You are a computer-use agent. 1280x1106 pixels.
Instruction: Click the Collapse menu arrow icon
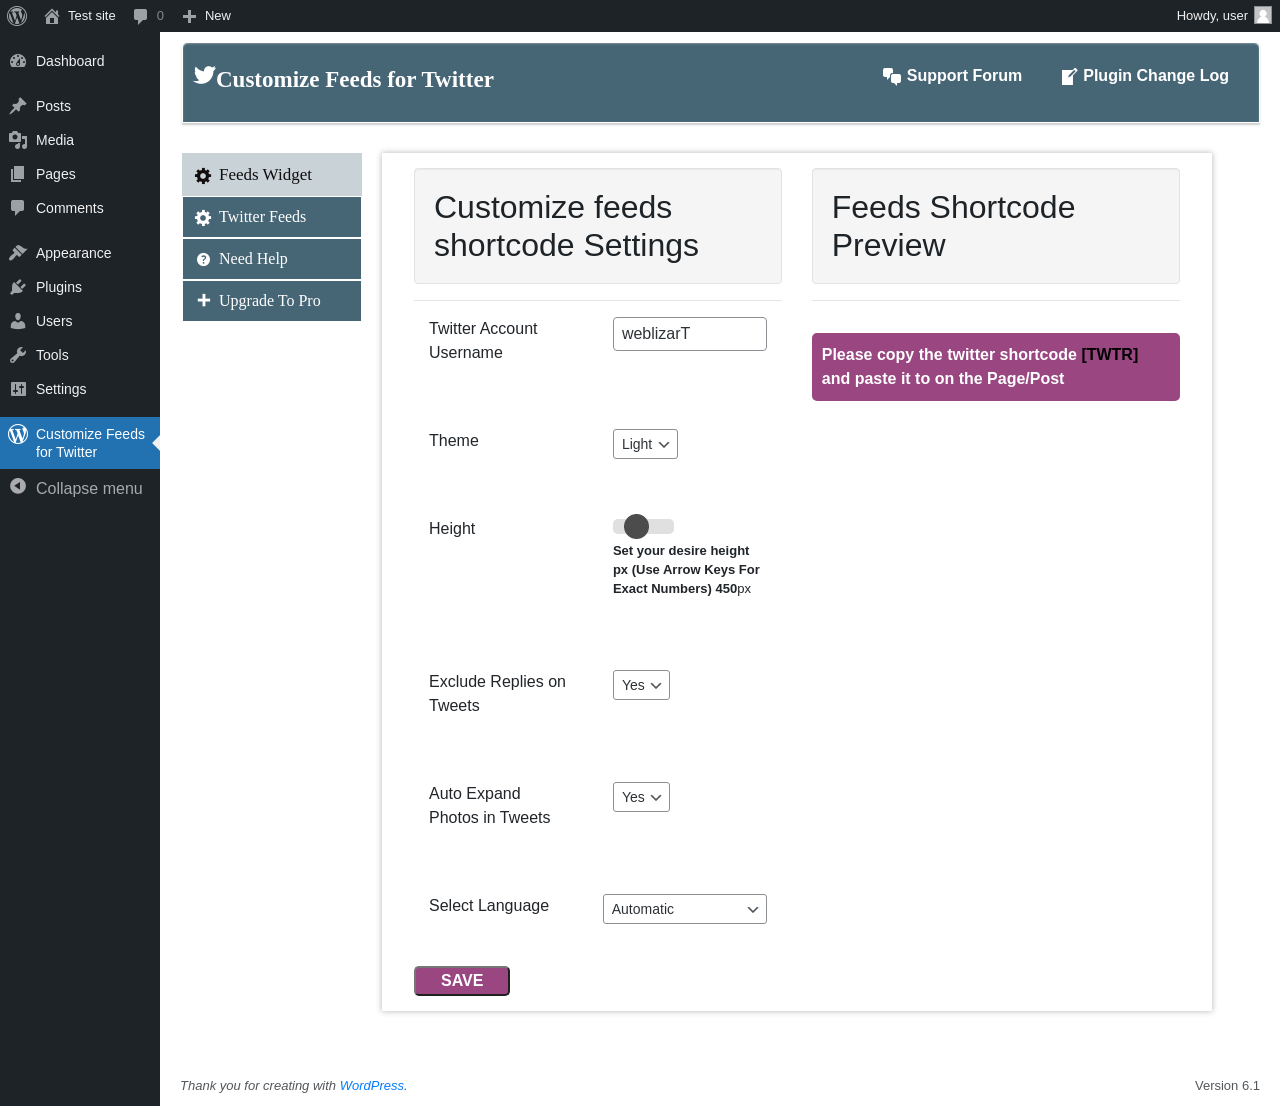18,486
